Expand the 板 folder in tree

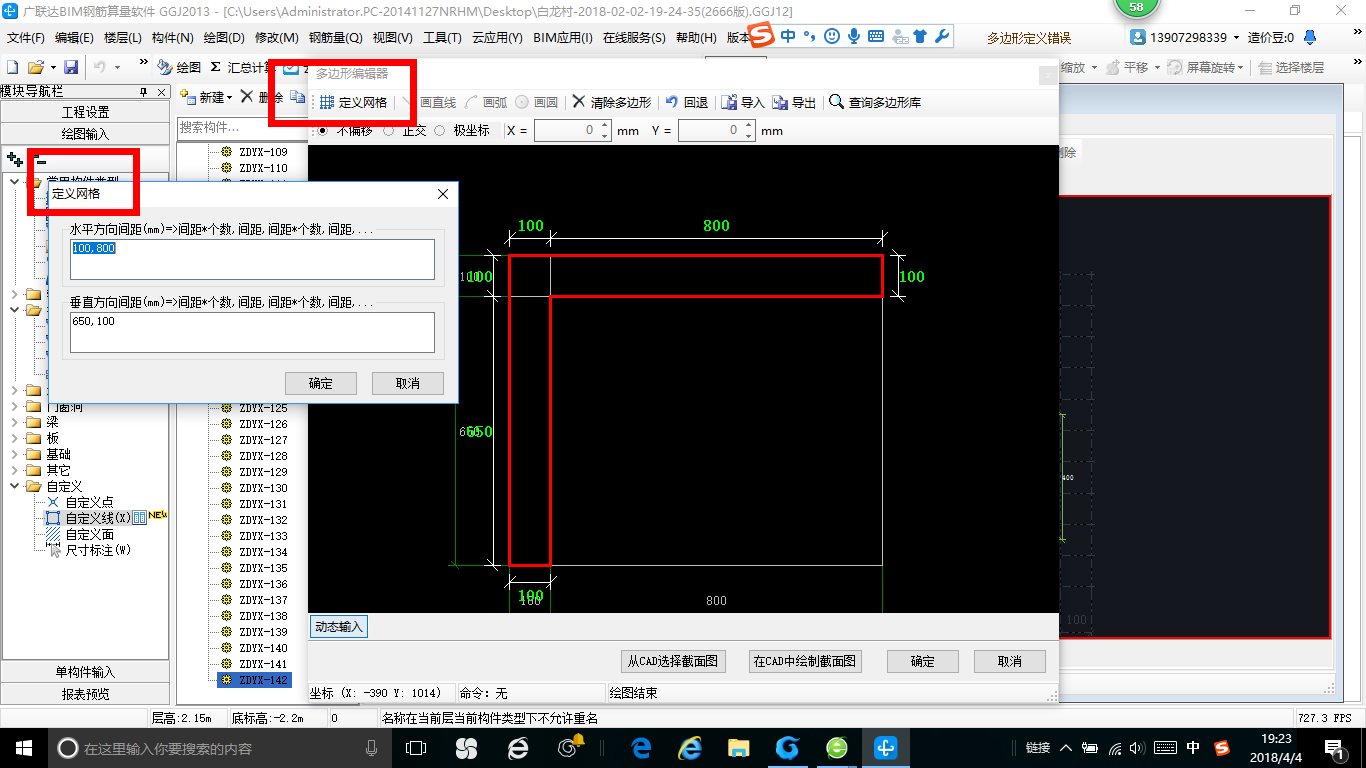point(14,438)
